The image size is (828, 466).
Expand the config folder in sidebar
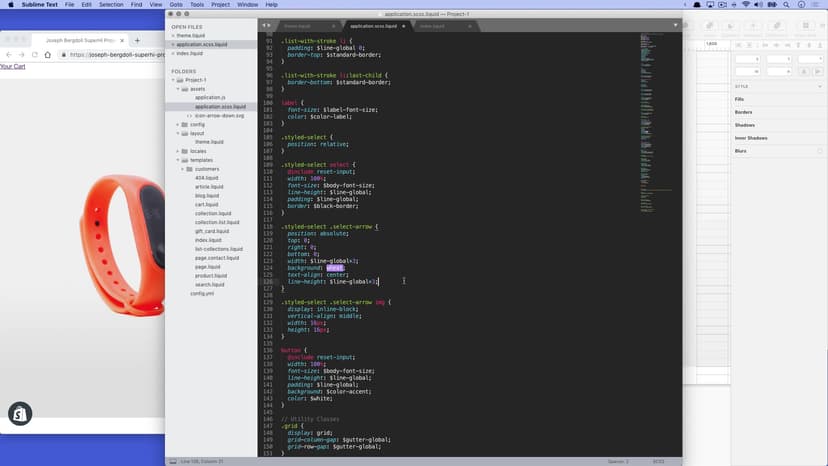178,124
